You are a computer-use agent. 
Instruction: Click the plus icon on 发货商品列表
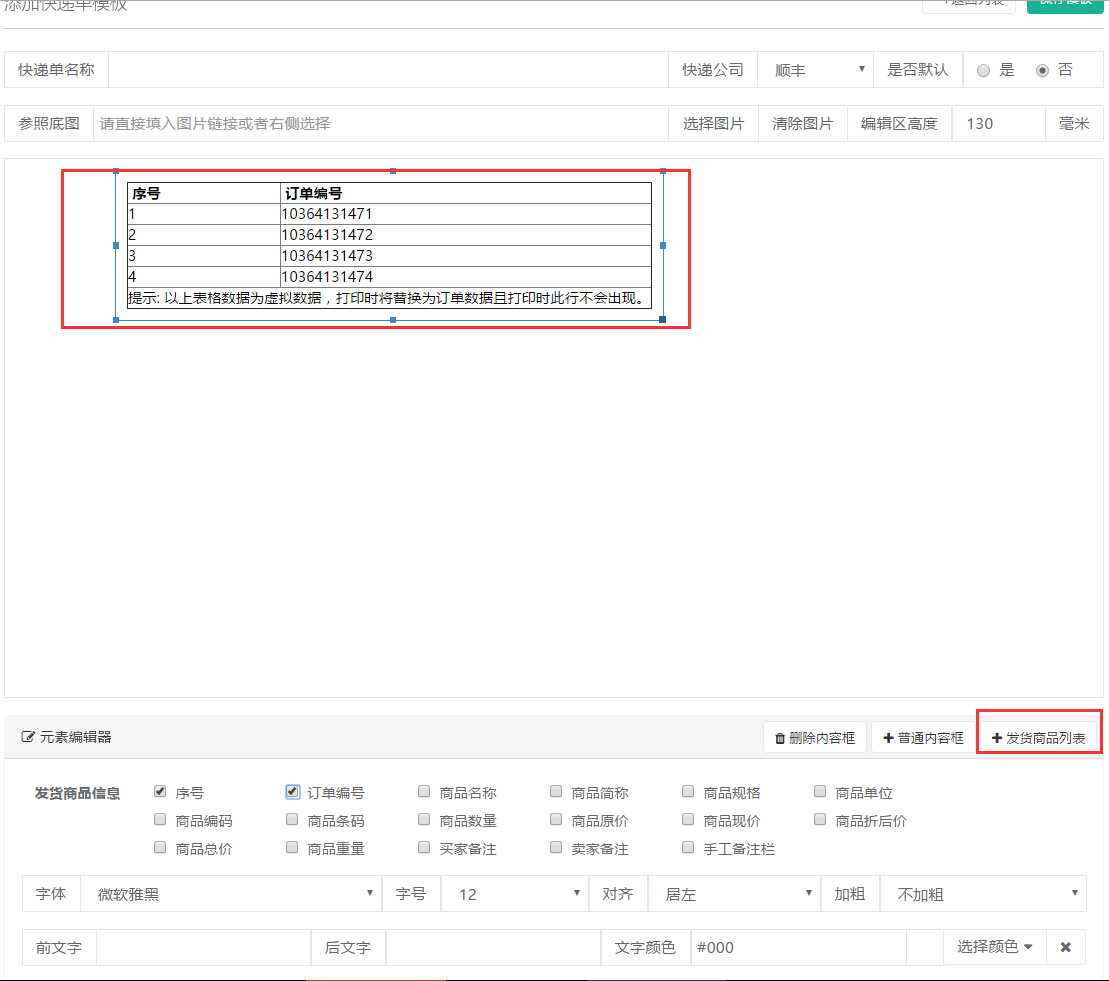pos(996,738)
